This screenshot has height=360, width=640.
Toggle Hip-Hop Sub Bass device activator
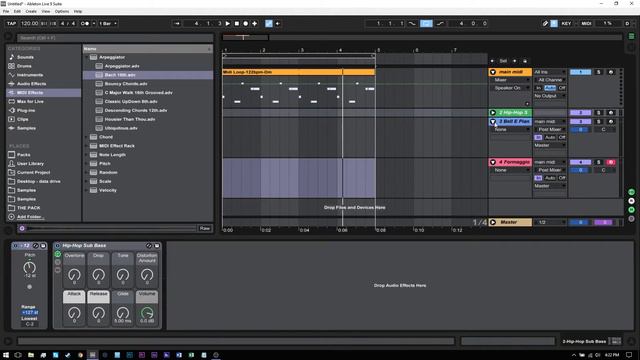tap(58, 246)
